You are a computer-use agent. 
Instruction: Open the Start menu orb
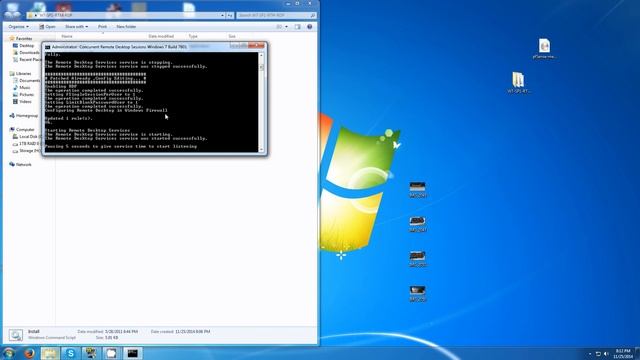point(8,353)
